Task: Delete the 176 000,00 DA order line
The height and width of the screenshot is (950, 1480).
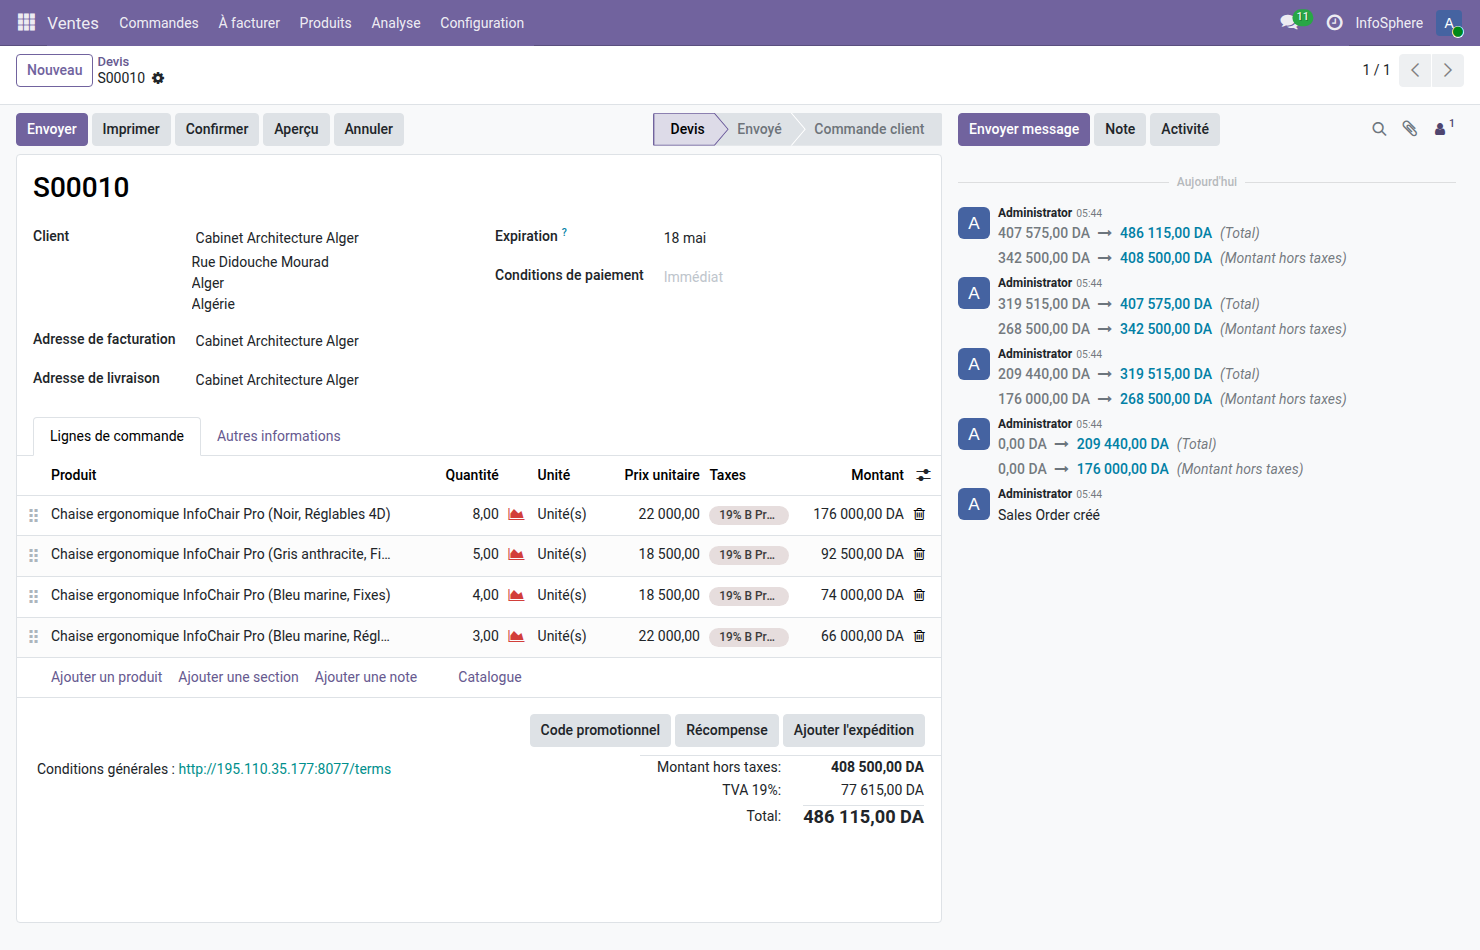Action: coord(919,514)
